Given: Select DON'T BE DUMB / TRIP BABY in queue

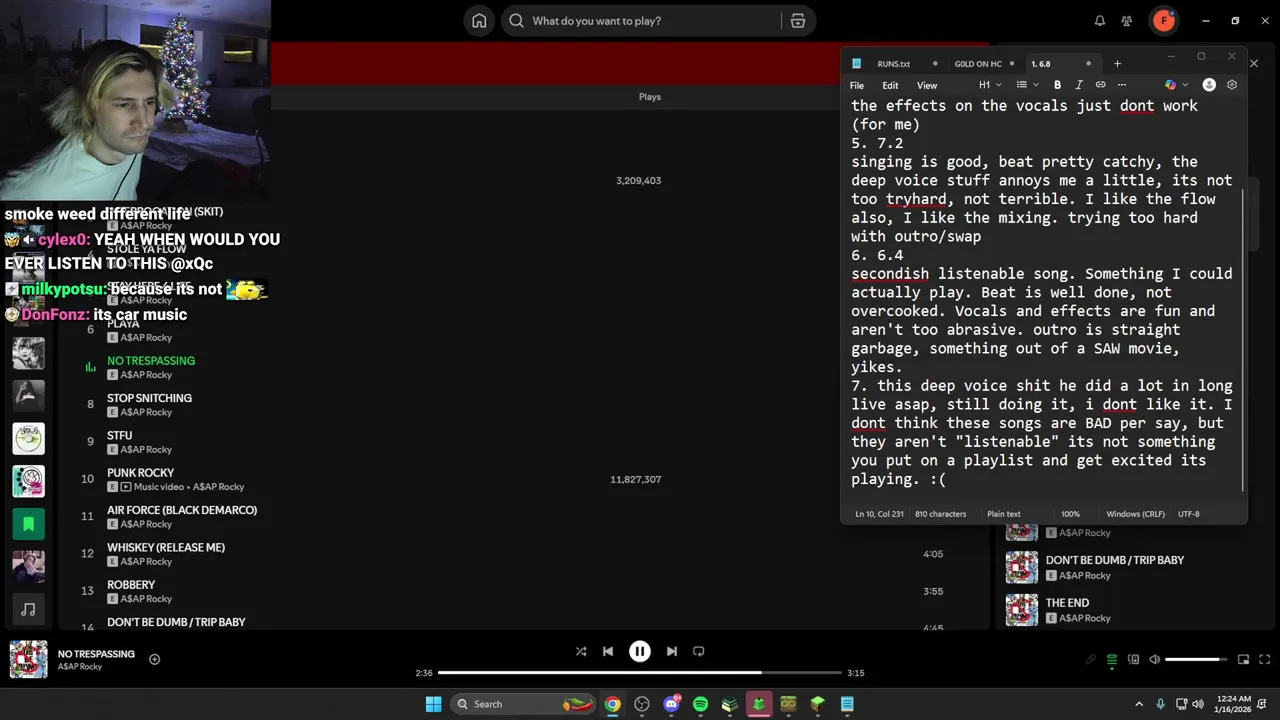Looking at the screenshot, I should click(x=1115, y=560).
